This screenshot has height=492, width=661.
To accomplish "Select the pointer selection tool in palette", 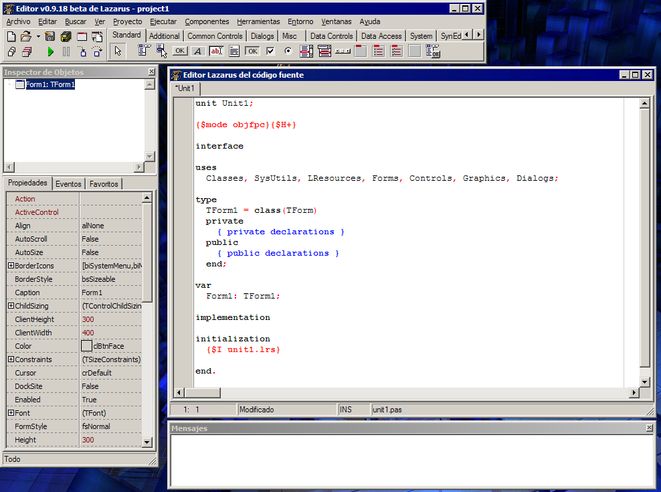I will tap(118, 51).
